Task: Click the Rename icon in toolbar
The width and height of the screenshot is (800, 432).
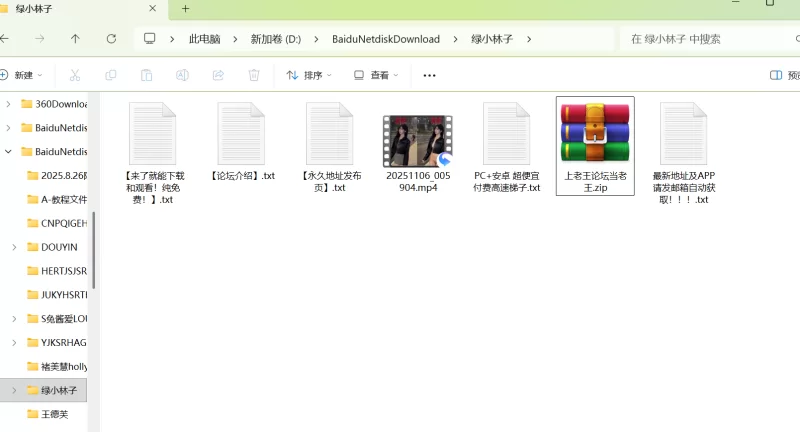Action: coord(182,75)
